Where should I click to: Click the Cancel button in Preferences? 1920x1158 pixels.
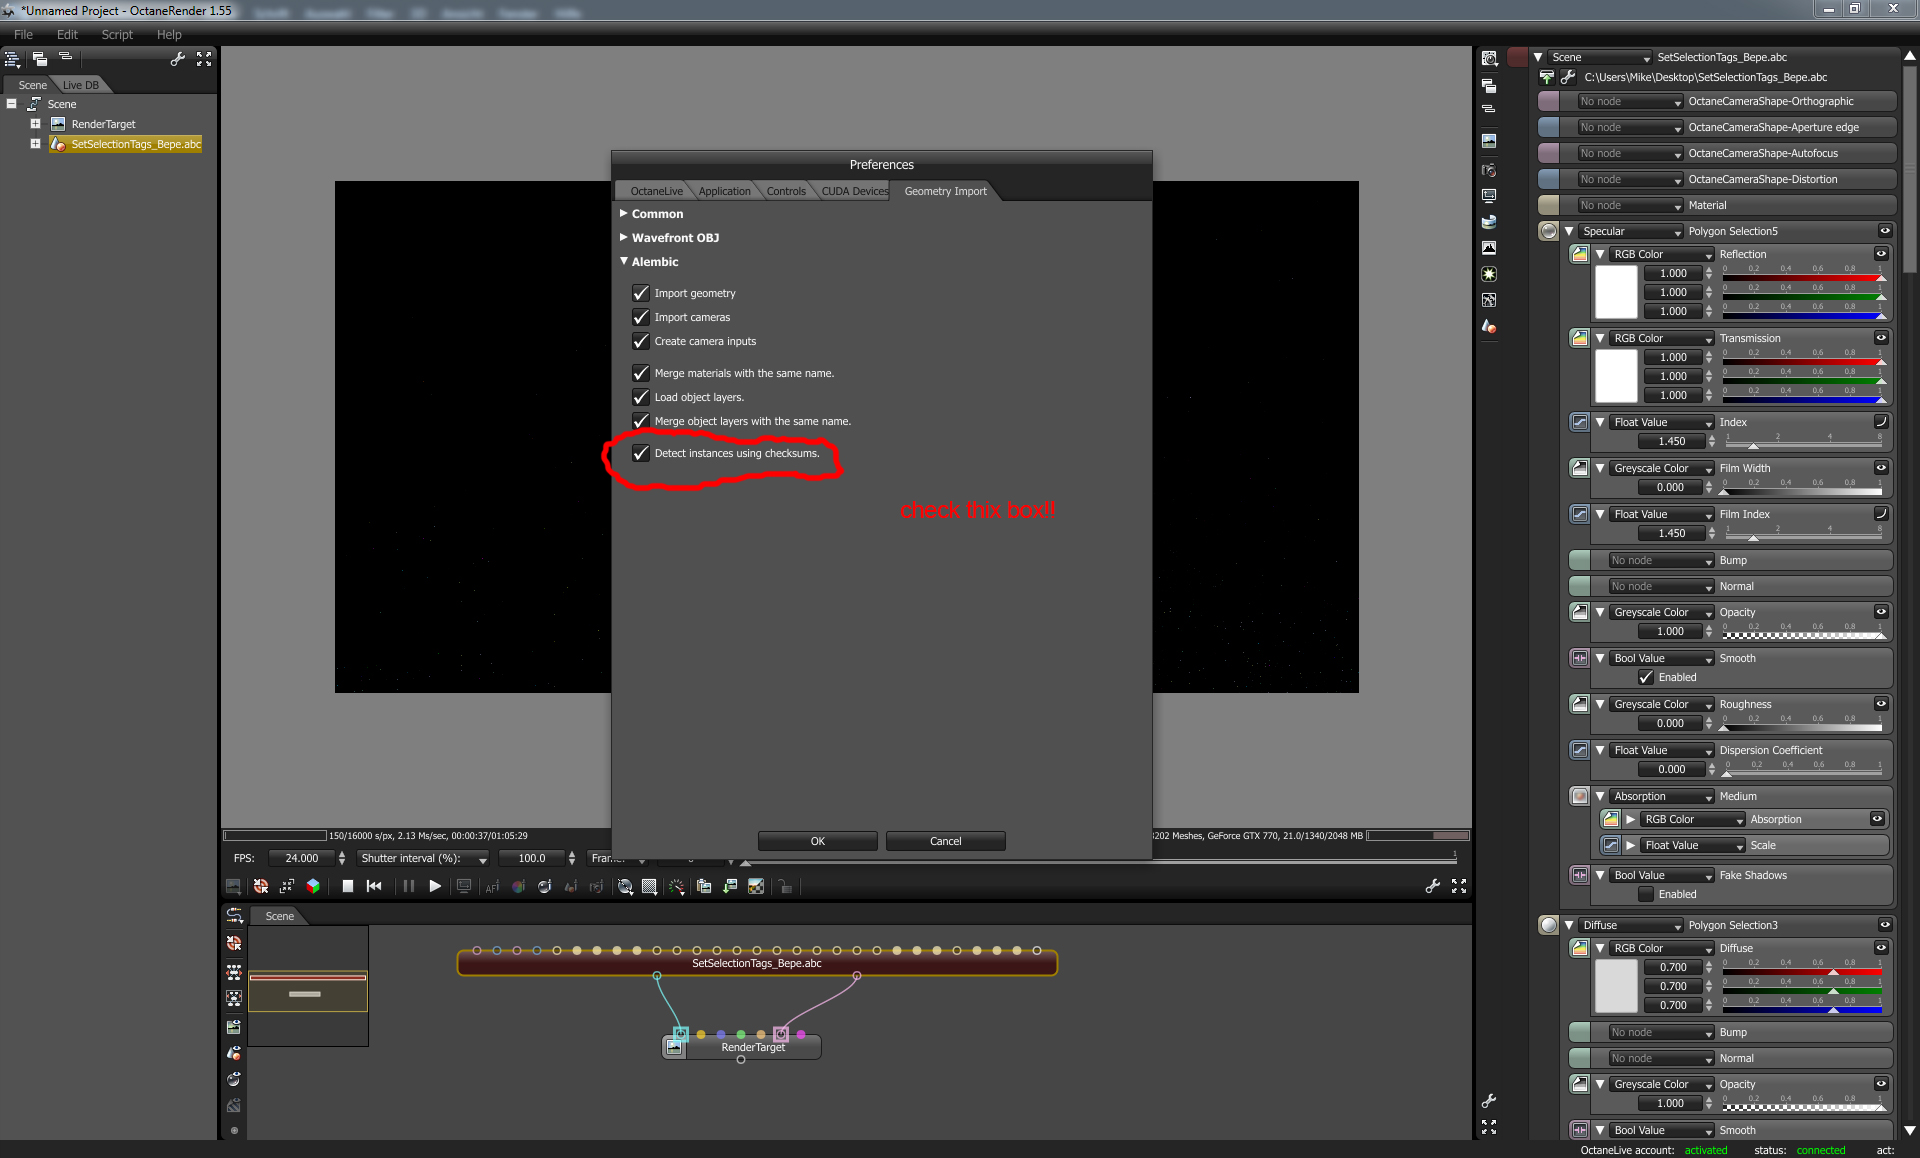945,841
